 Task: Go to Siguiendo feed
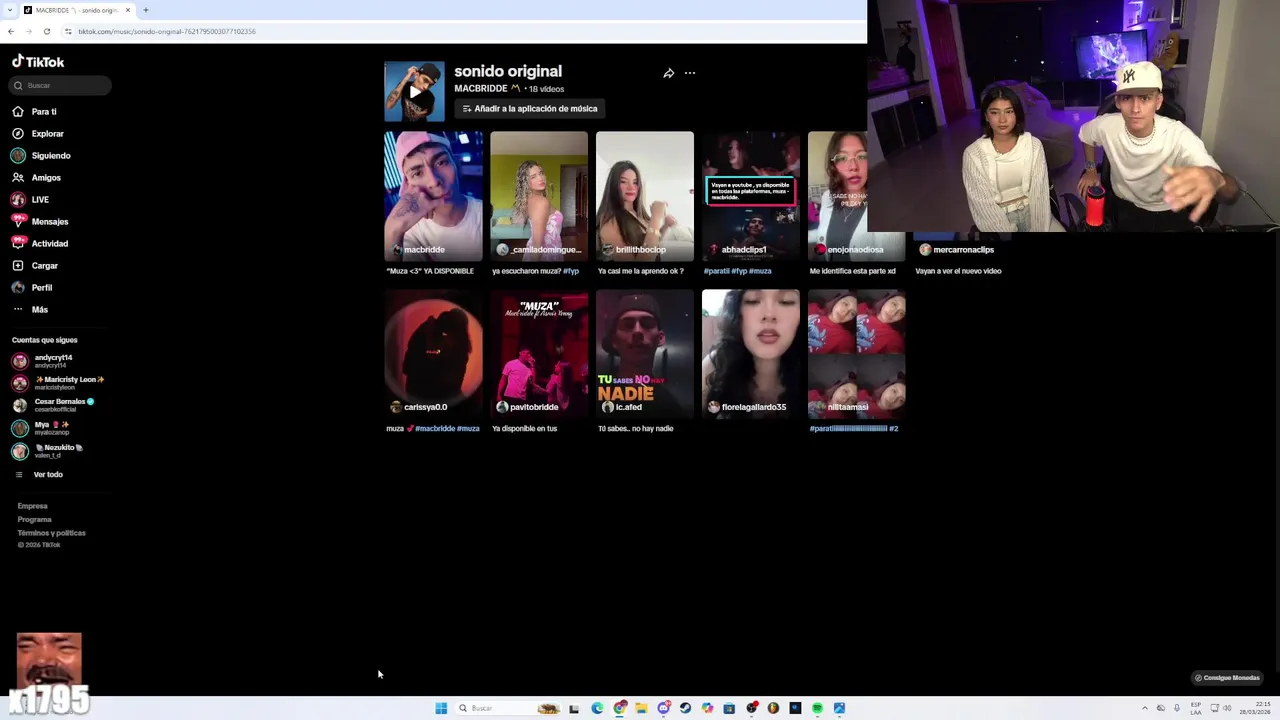point(41,156)
